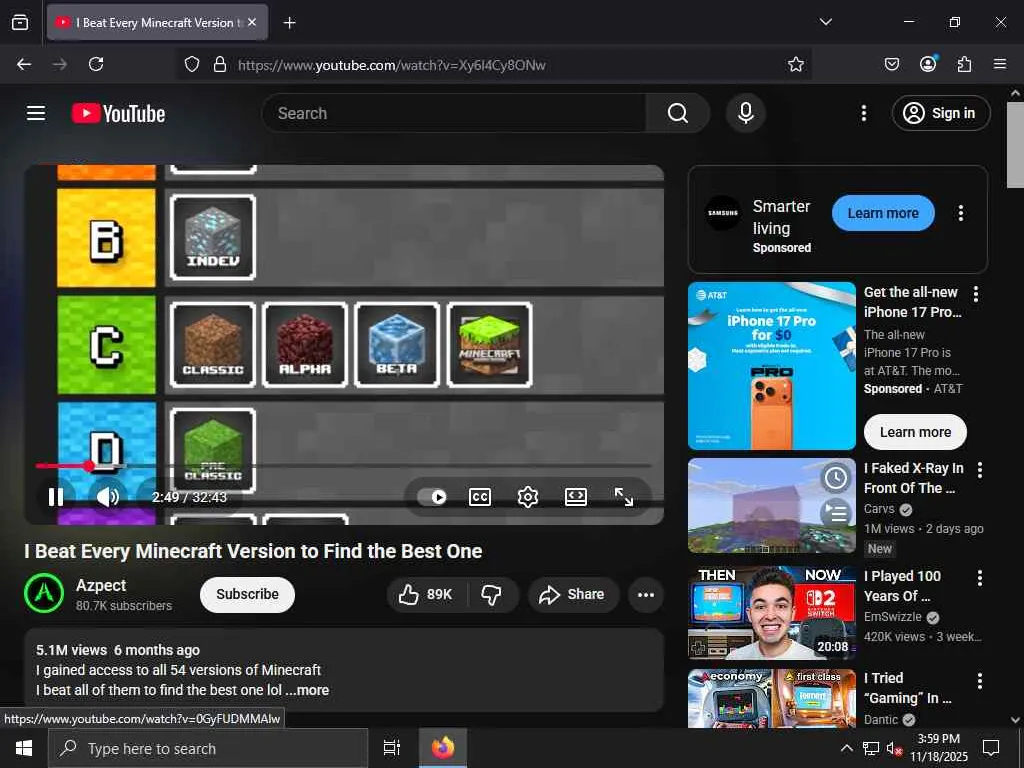This screenshot has height=768, width=1024.
Task: Open more actions ellipsis under video
Action: [646, 594]
